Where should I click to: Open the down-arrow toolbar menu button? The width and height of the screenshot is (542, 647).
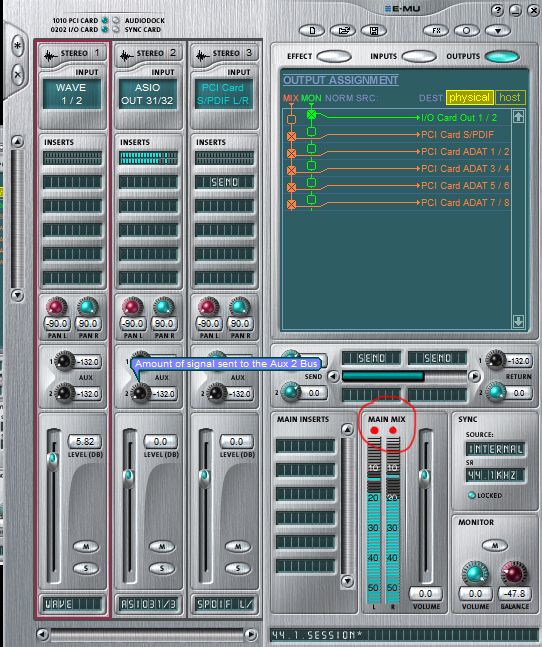pos(497,31)
